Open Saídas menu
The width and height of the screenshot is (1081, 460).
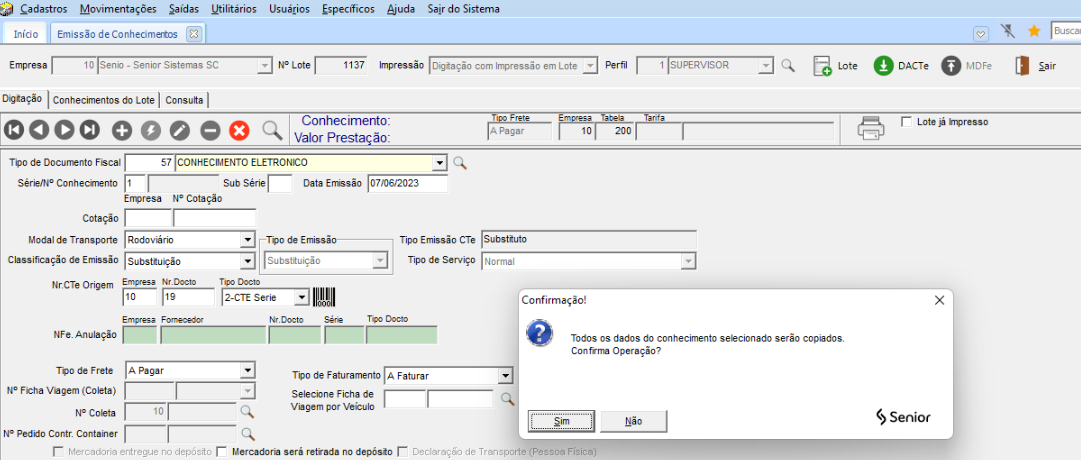(184, 9)
